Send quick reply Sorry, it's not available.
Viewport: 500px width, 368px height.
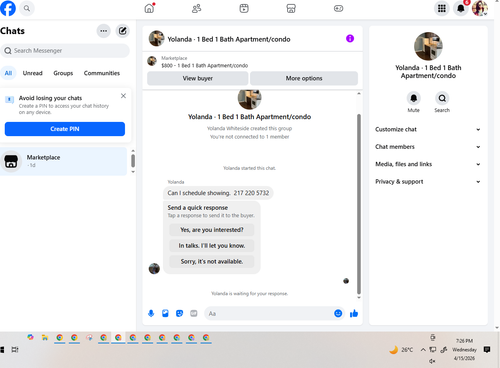tap(212, 262)
